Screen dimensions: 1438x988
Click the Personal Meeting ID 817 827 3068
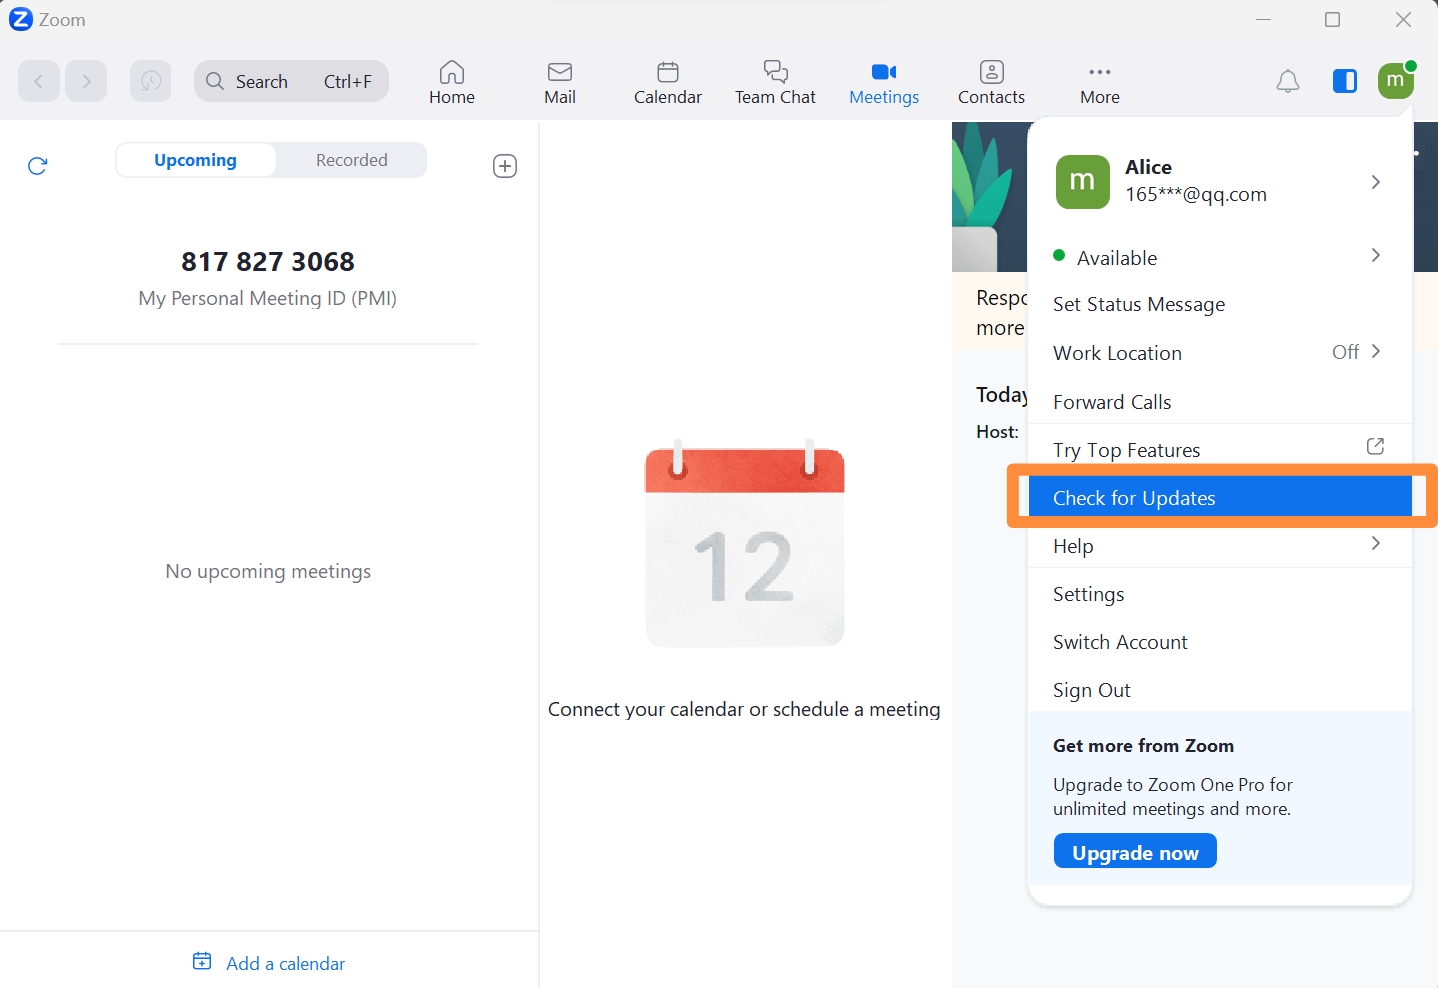point(268,261)
